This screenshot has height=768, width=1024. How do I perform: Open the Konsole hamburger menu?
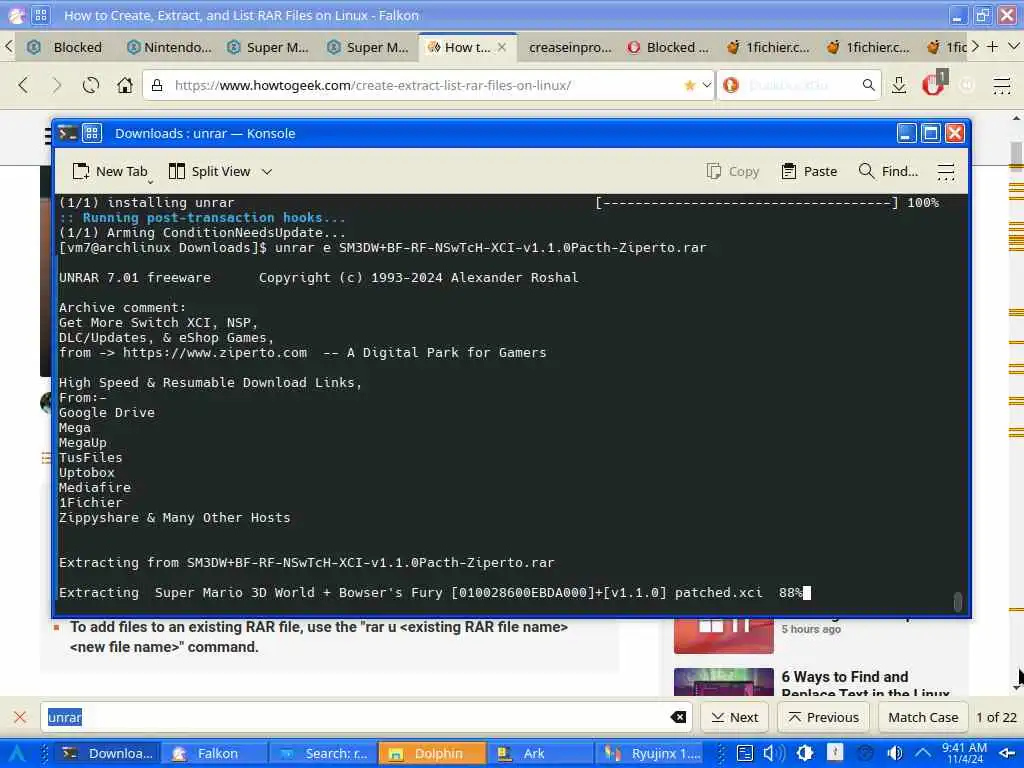946,171
